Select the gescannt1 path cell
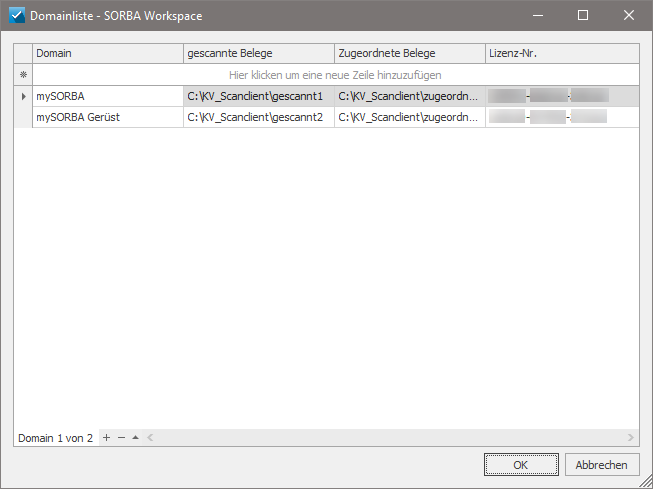This screenshot has width=653, height=489. click(x=259, y=96)
